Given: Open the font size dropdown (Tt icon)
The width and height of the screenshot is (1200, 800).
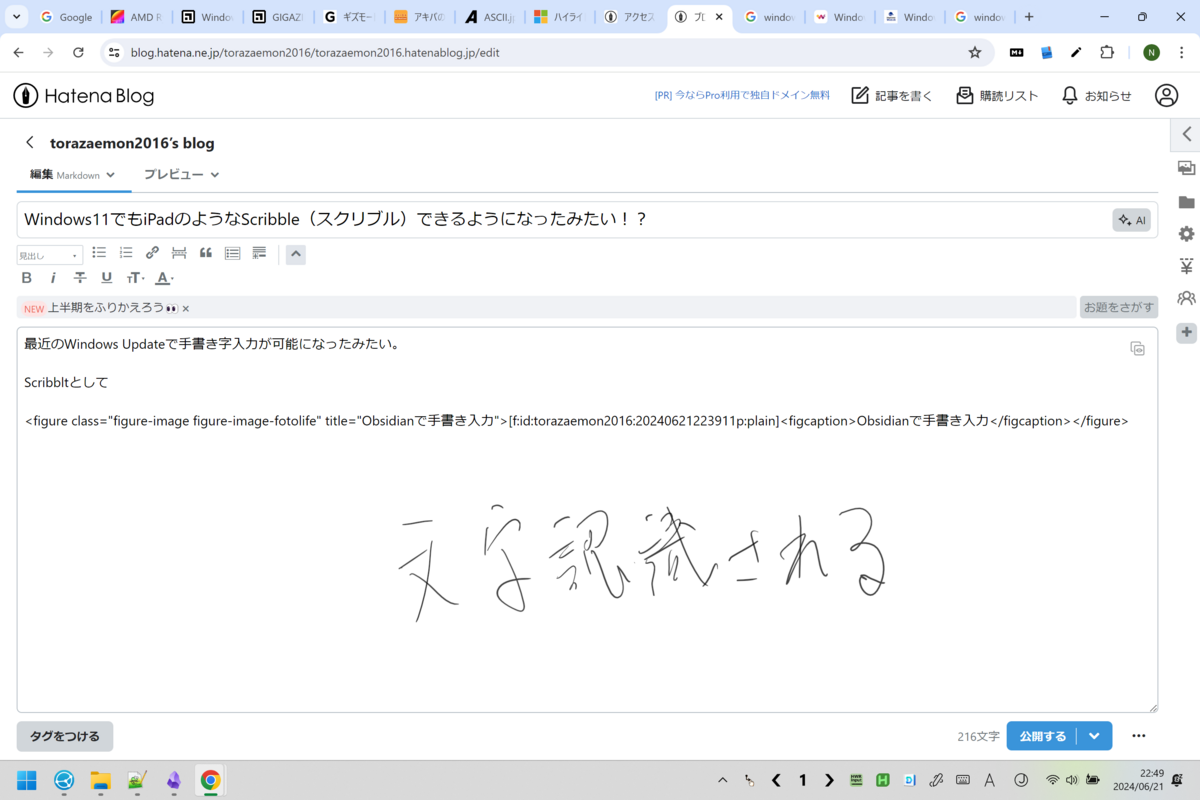Looking at the screenshot, I should [135, 278].
